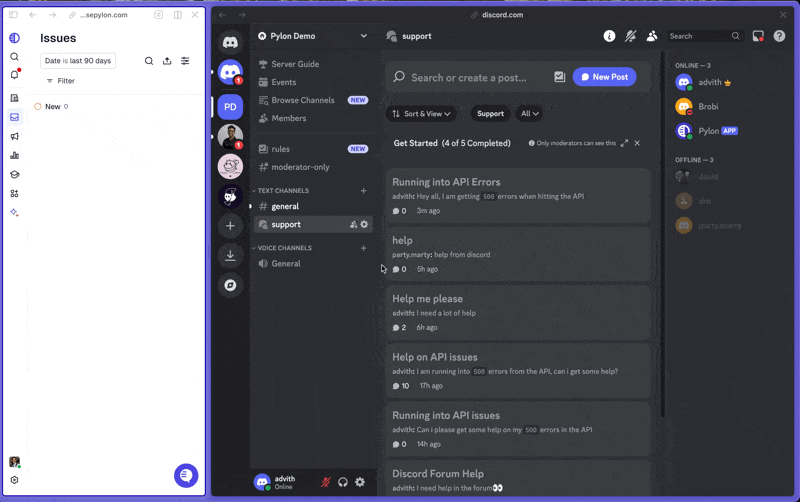Open the Help me please post
This screenshot has width=800, height=502.
pos(518,313)
